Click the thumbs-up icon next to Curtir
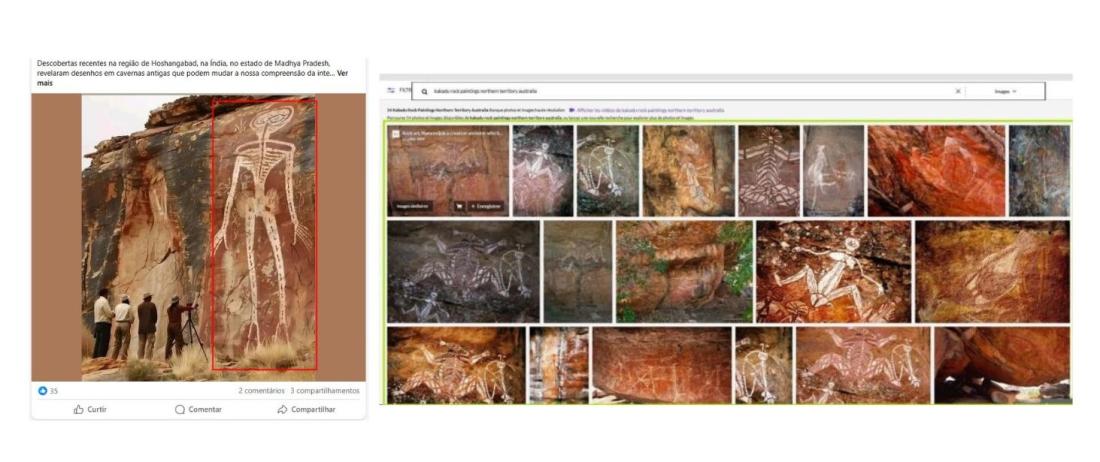This screenshot has width=1100, height=462. (79, 409)
